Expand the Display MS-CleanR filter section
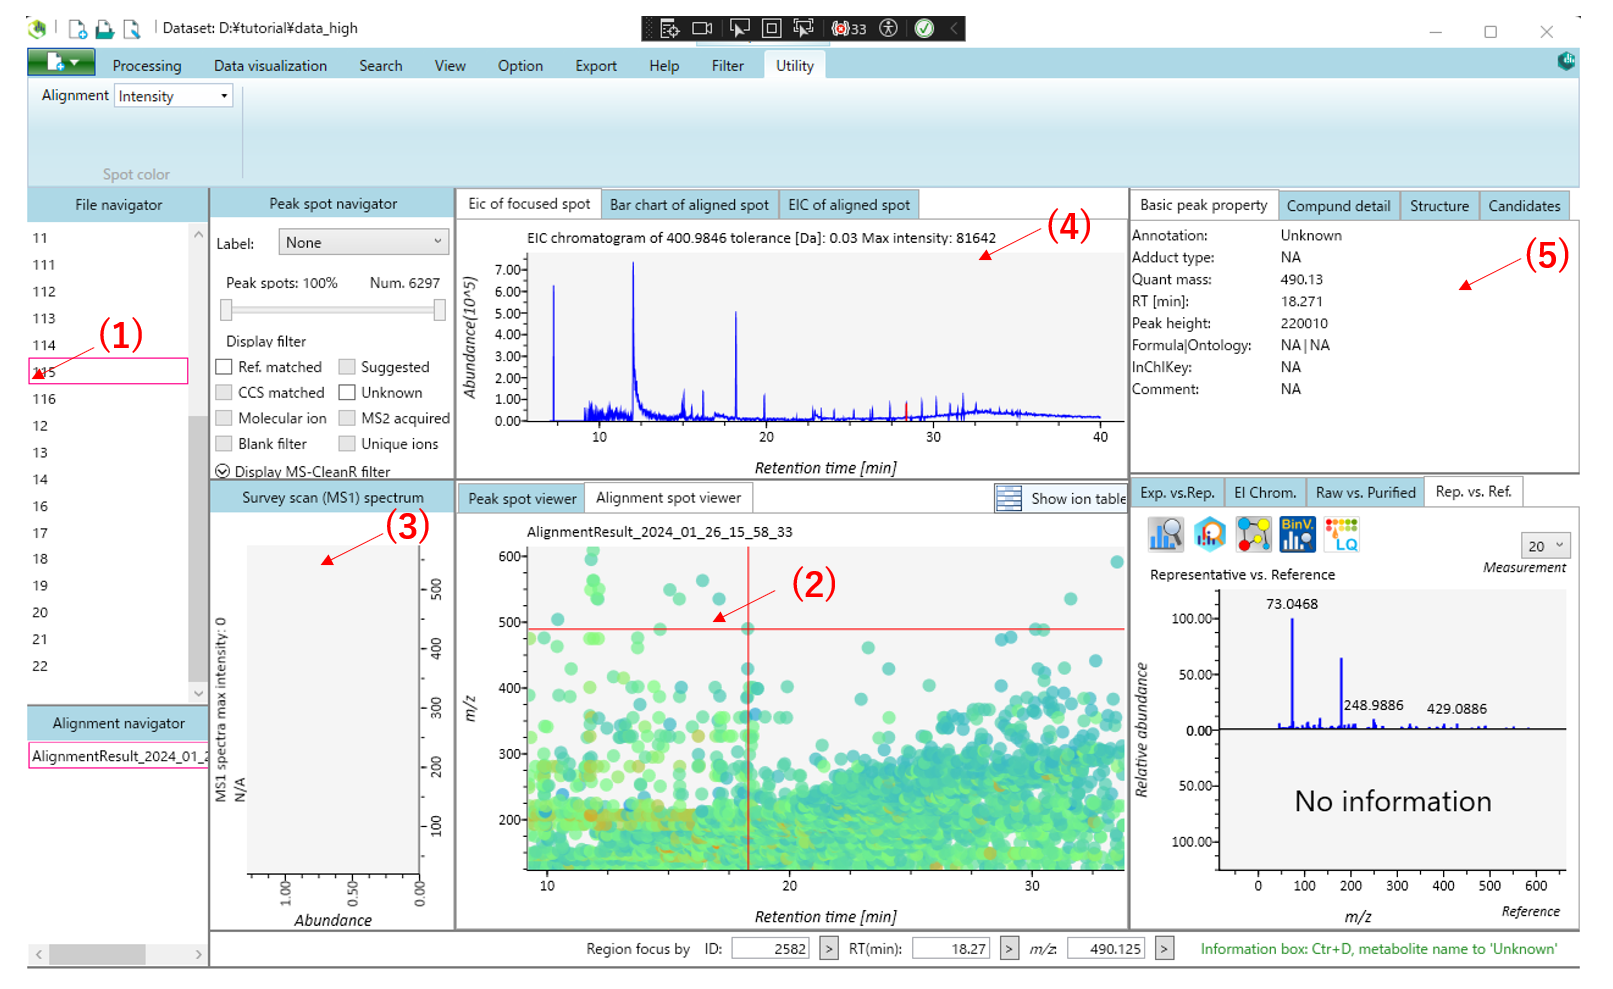The width and height of the screenshot is (1613, 989). (222, 471)
